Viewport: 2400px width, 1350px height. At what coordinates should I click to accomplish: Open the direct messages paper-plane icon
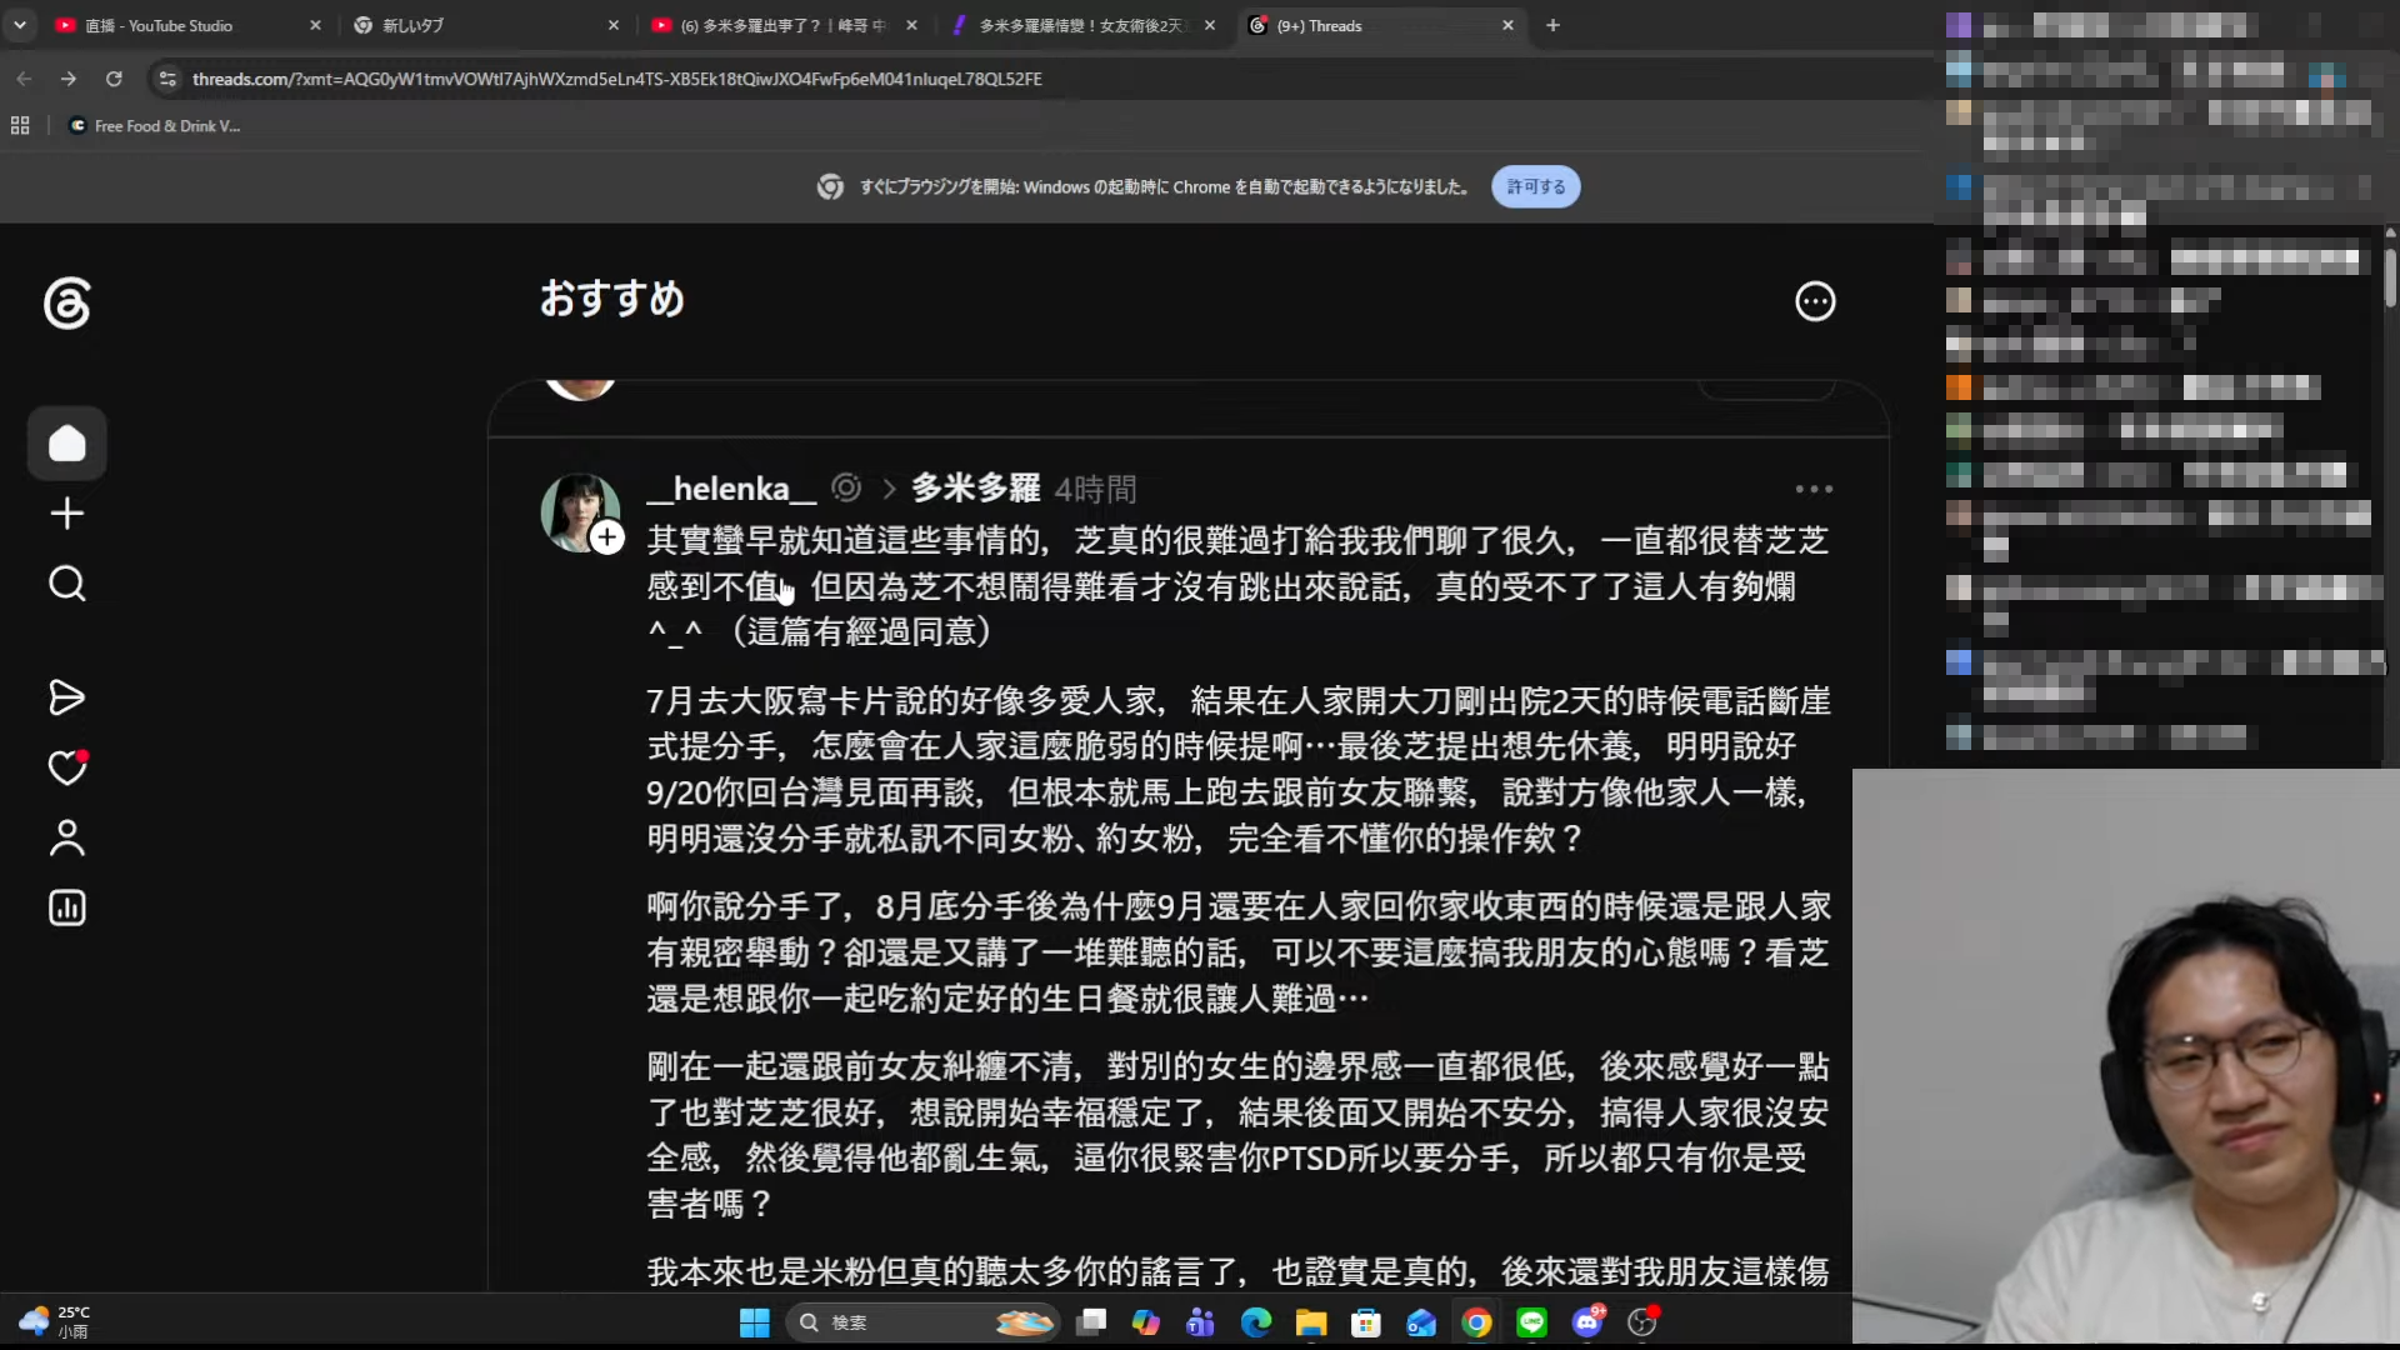point(67,697)
